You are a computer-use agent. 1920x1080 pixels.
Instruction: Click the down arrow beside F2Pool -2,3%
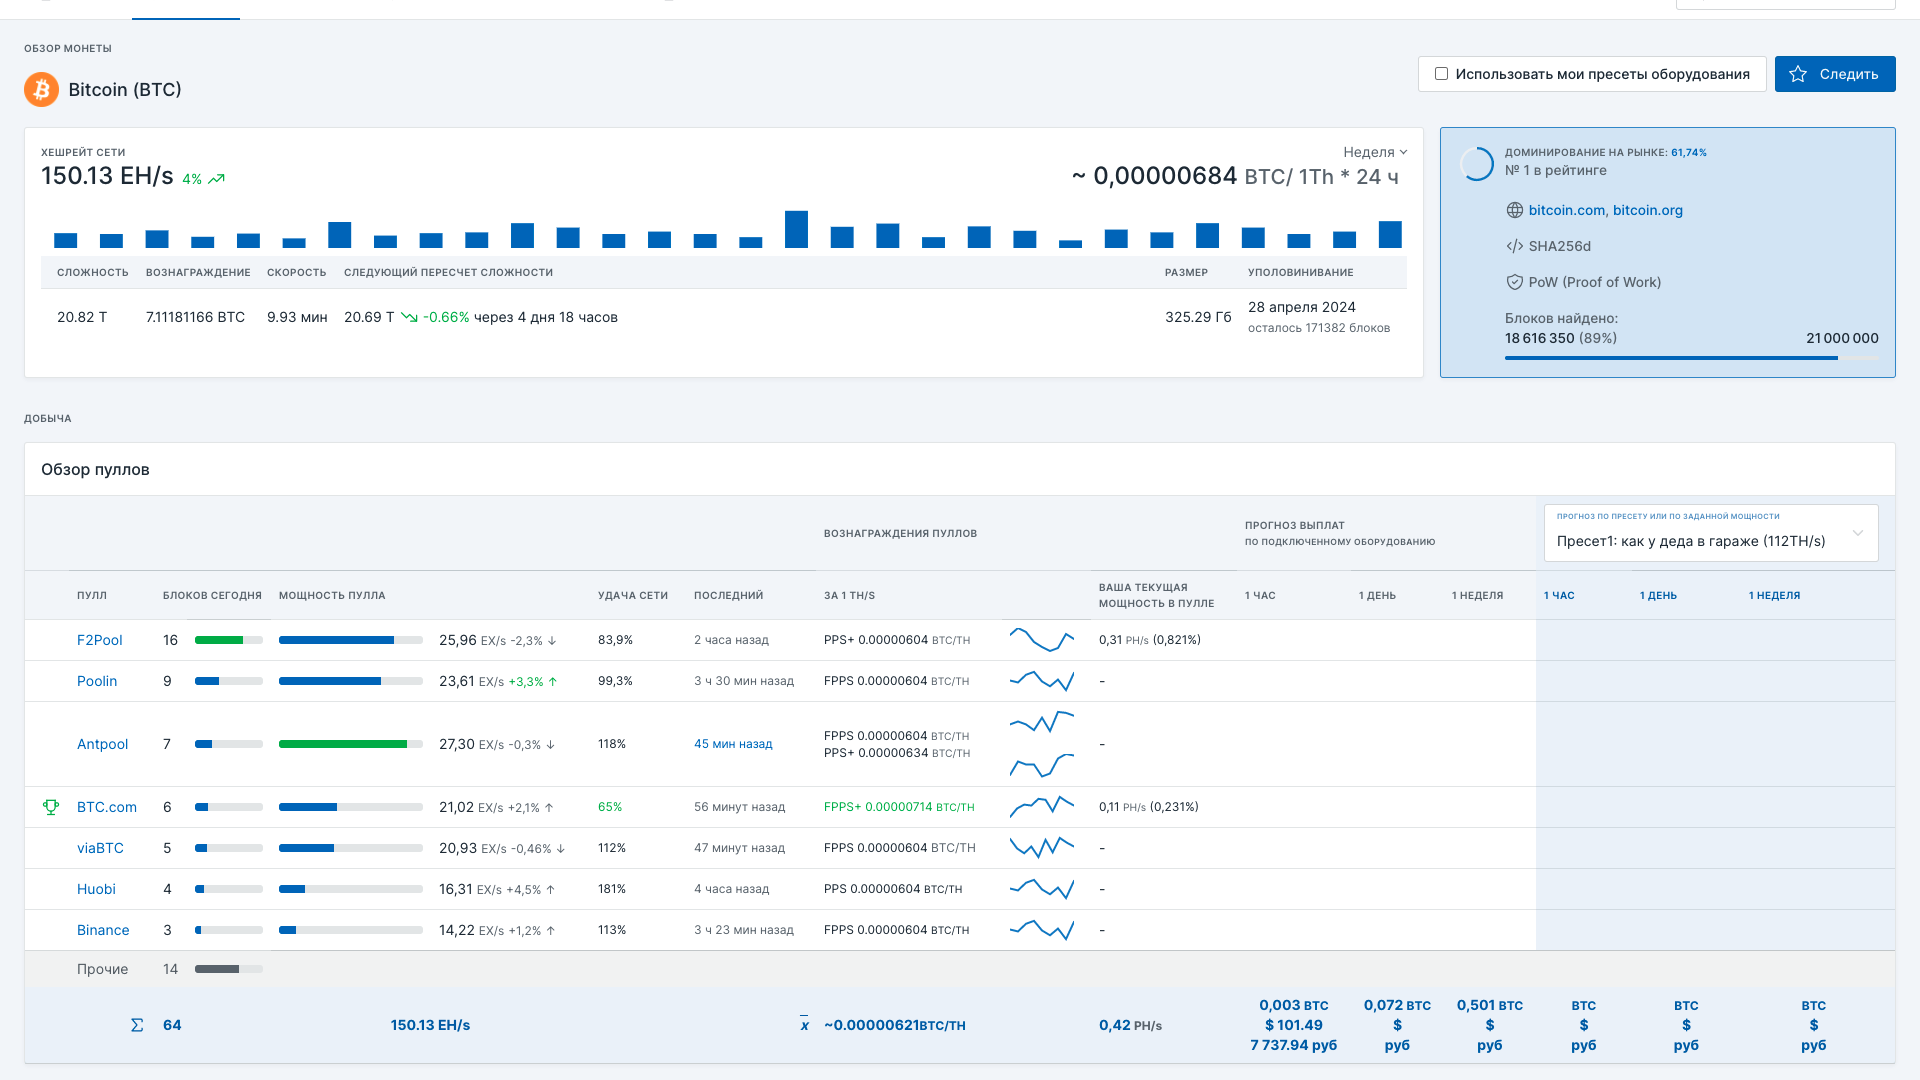(552, 641)
